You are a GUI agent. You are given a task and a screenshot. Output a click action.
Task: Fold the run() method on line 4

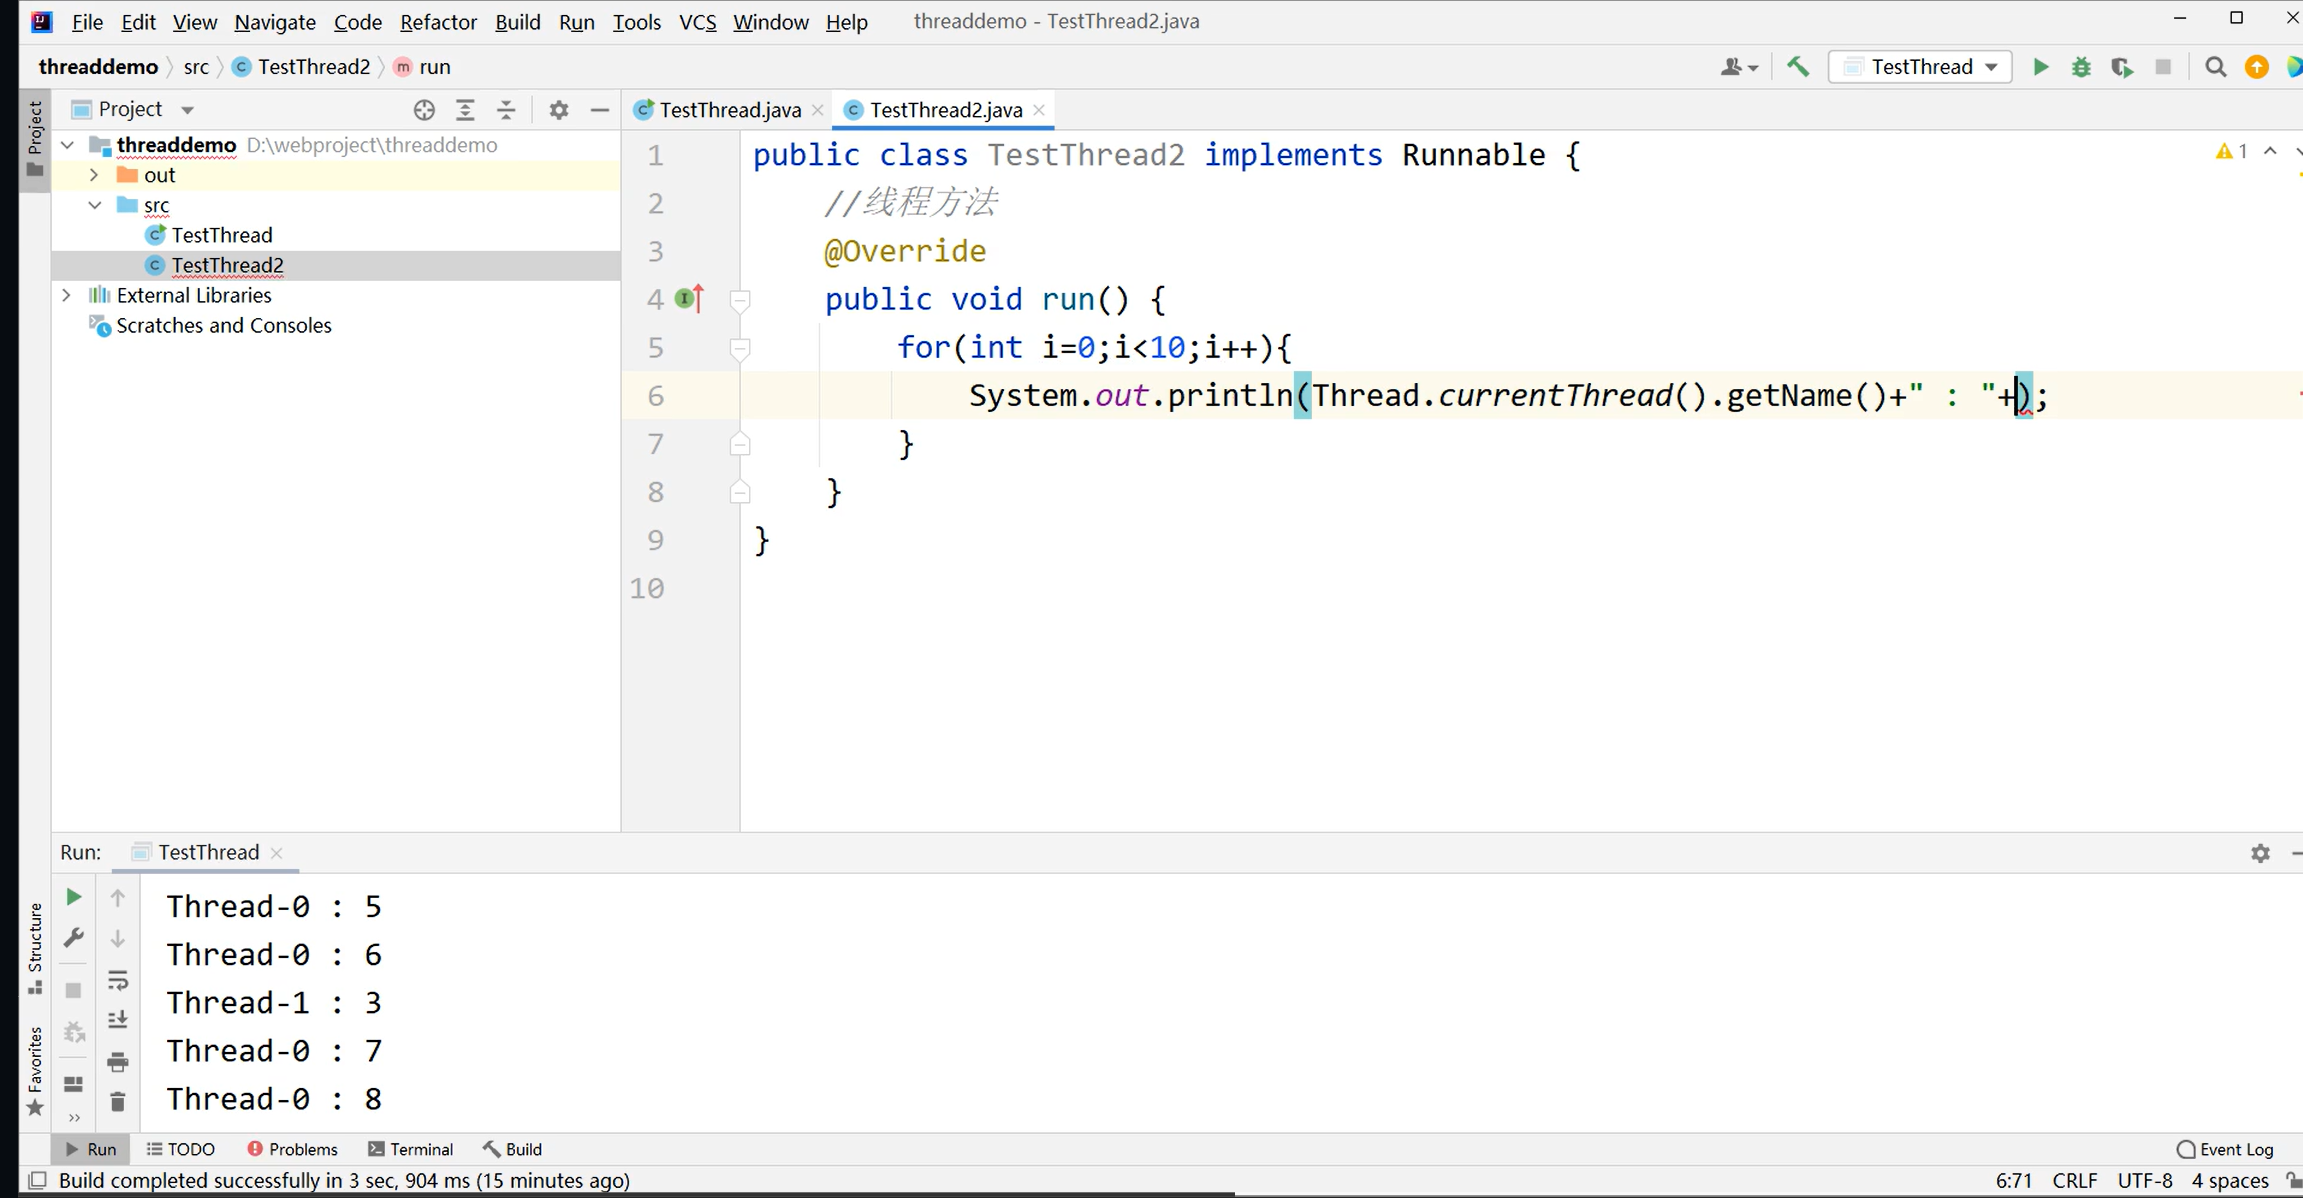point(740,299)
